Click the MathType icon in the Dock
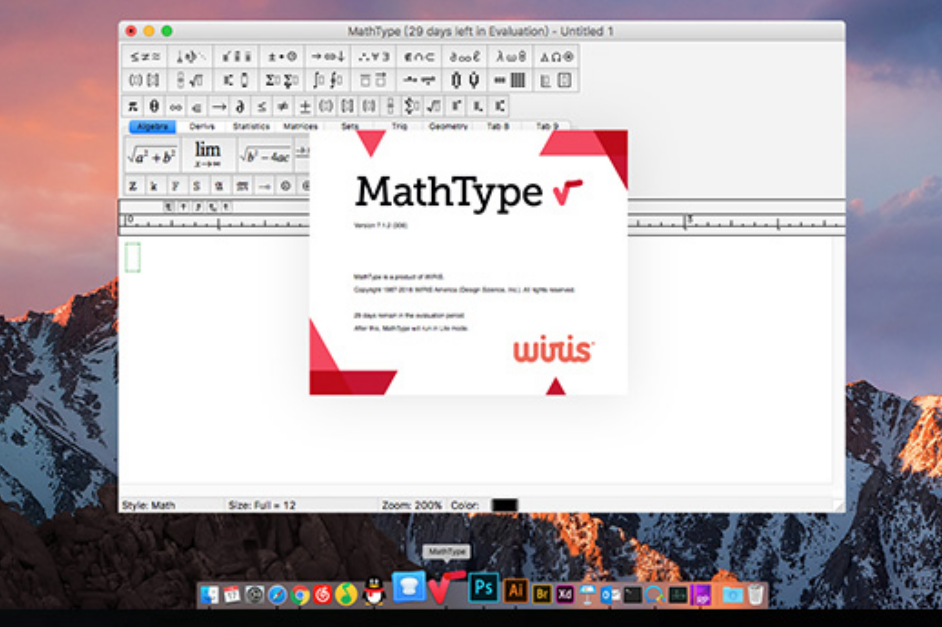The height and width of the screenshot is (627, 942). click(x=445, y=587)
